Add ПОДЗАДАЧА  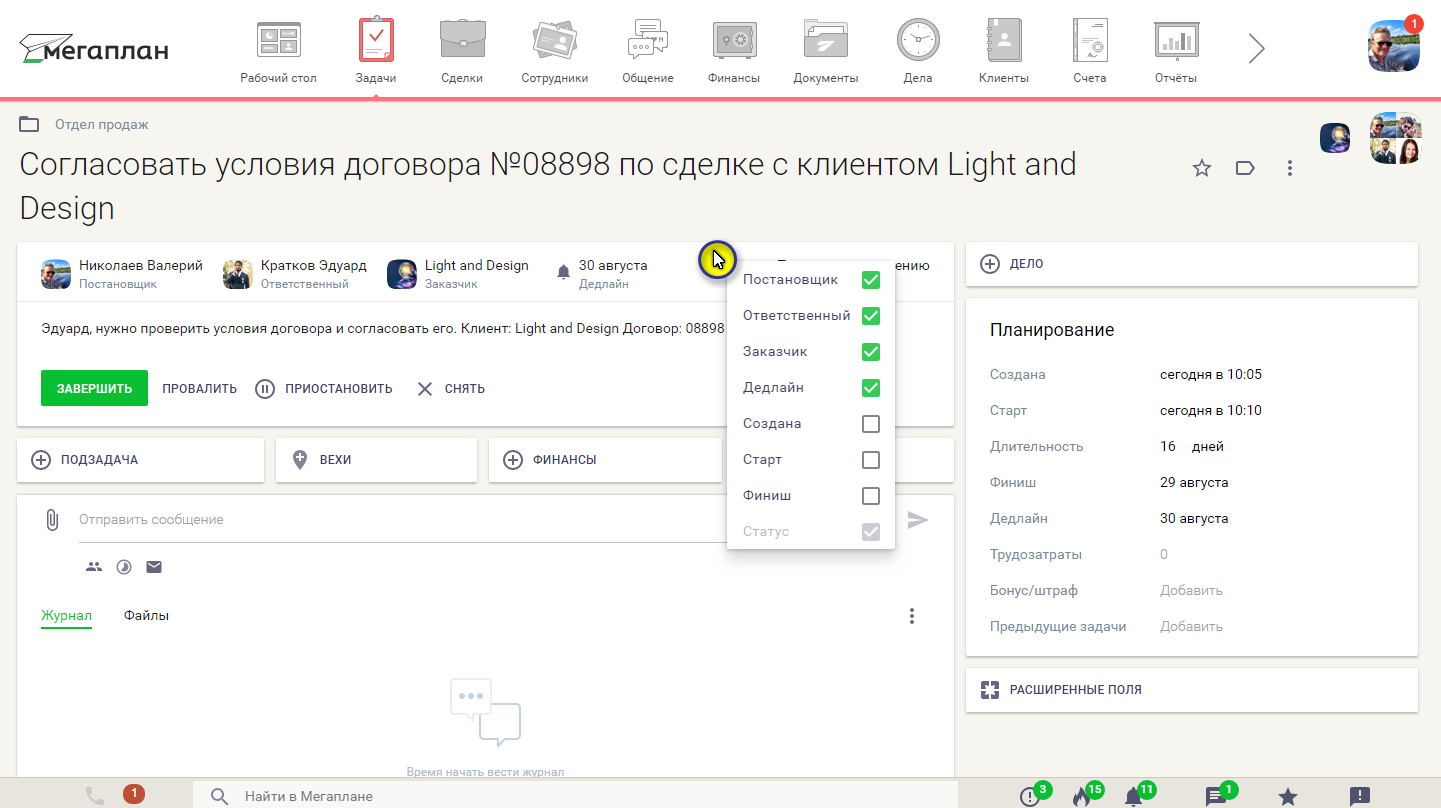(x=140, y=460)
